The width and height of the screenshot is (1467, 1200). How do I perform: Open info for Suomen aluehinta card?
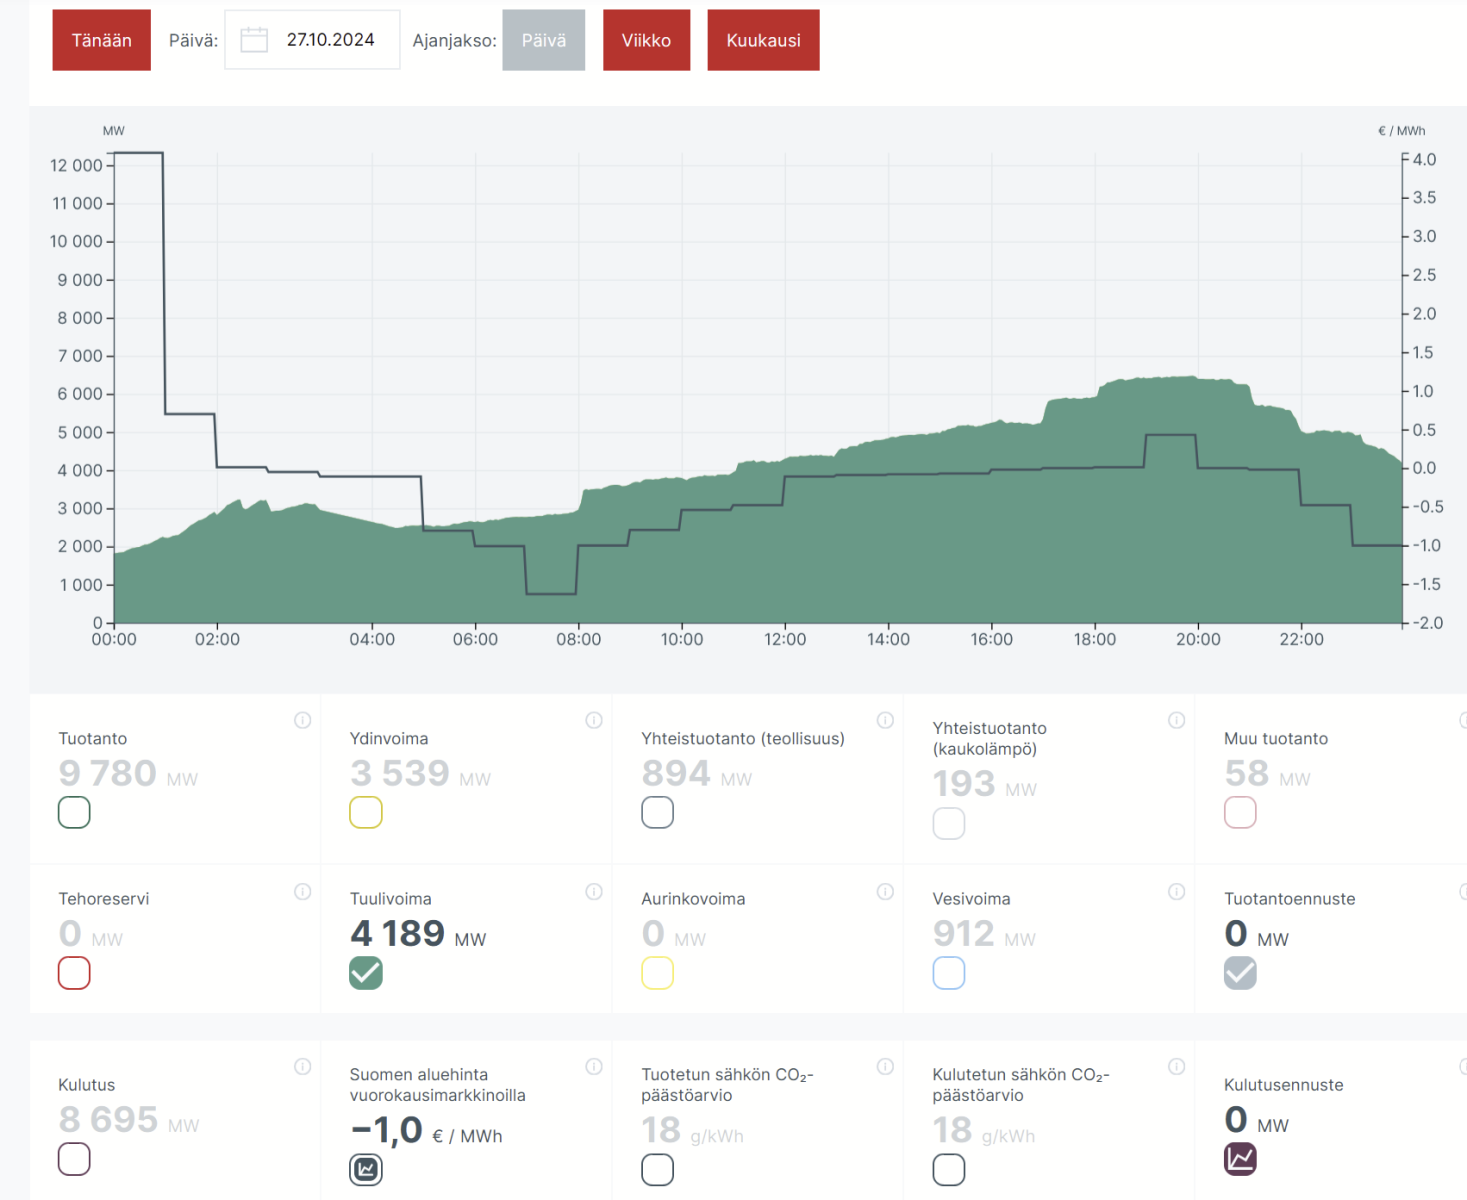(x=593, y=1066)
